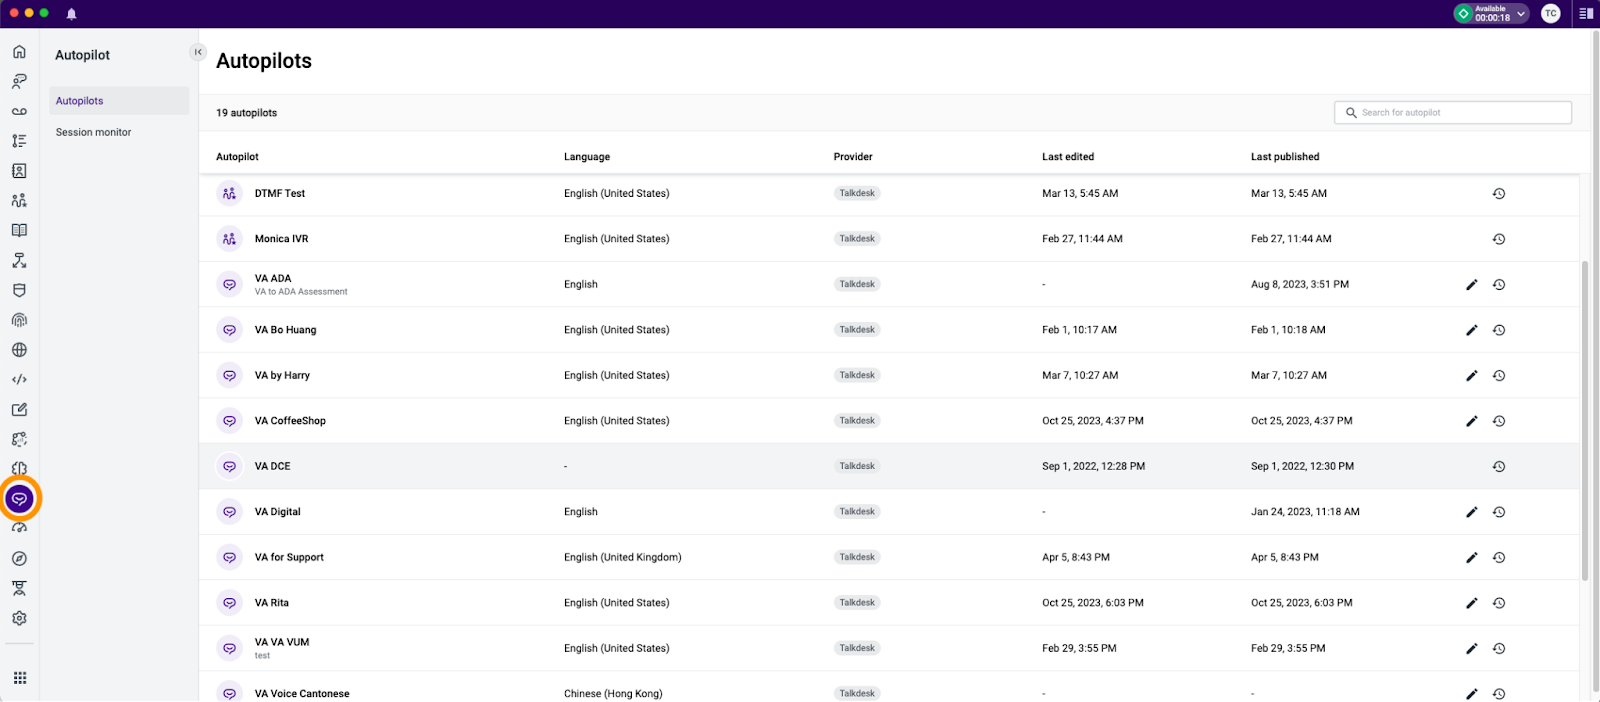This screenshot has width=1600, height=702.
Task: Toggle the right panel icon in the top bar
Action: 1586,14
